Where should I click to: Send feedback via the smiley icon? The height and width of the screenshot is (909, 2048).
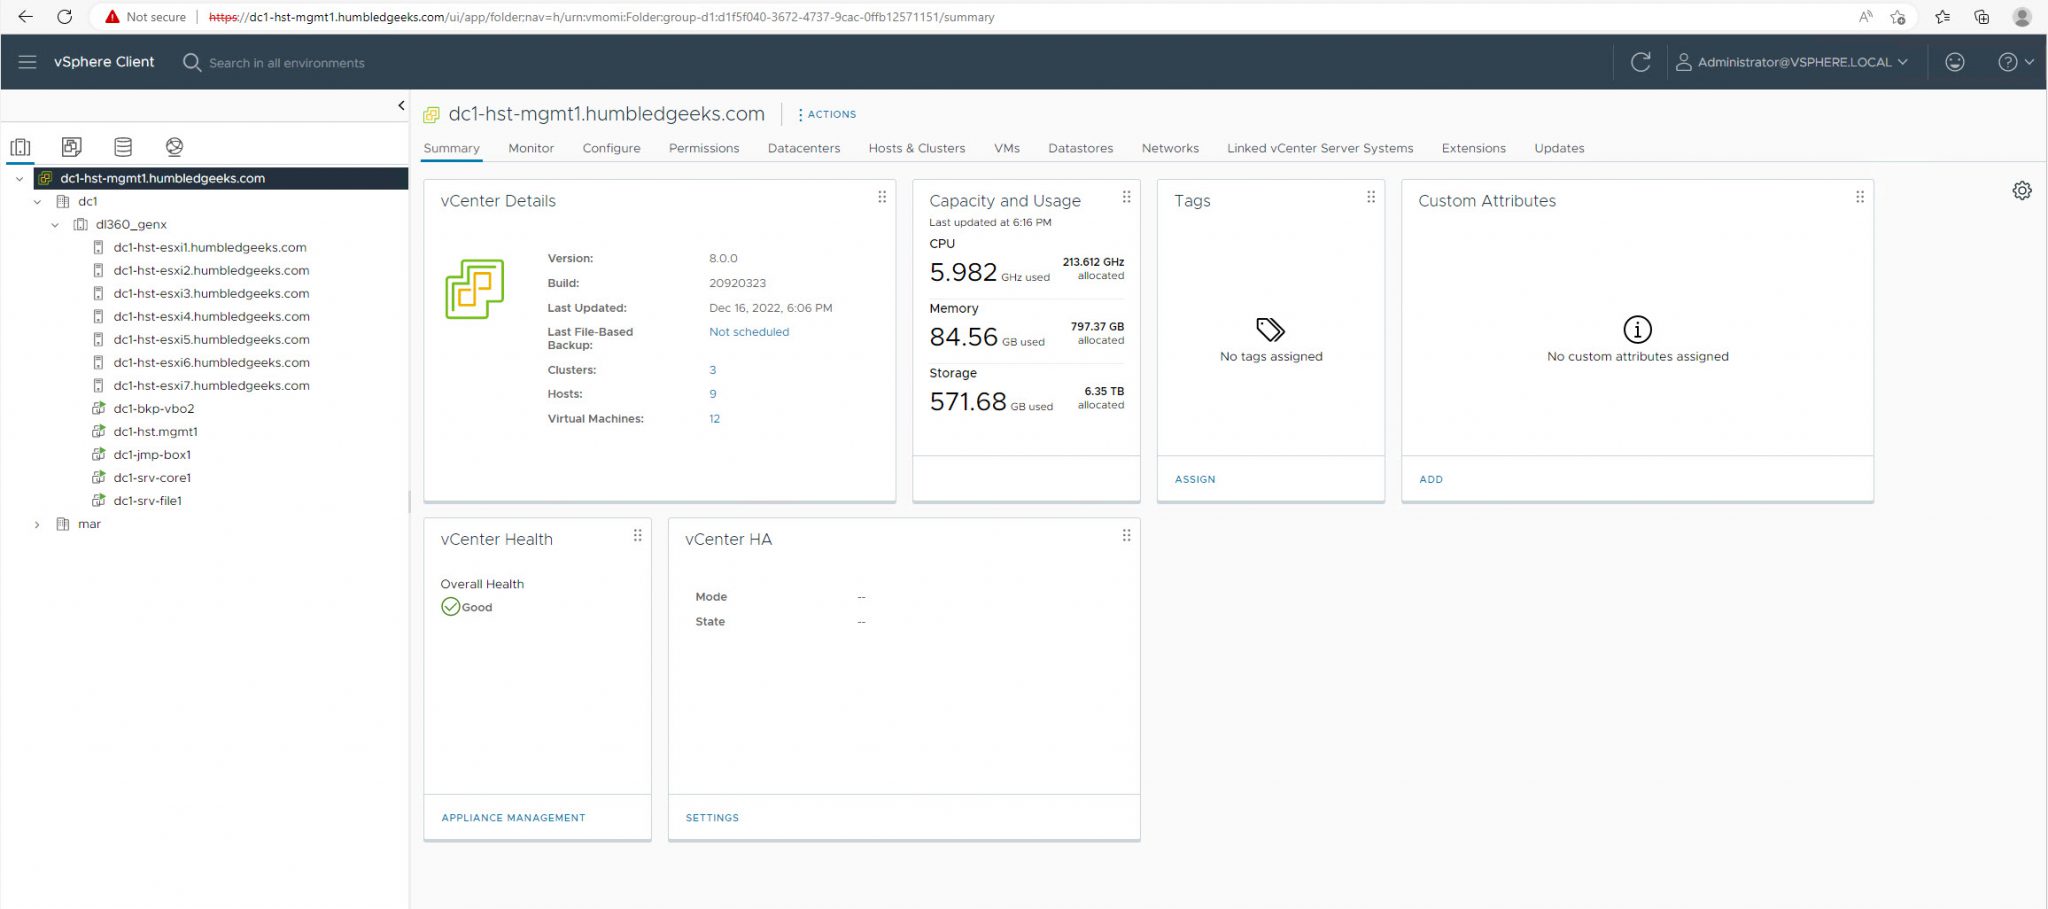pos(1955,61)
